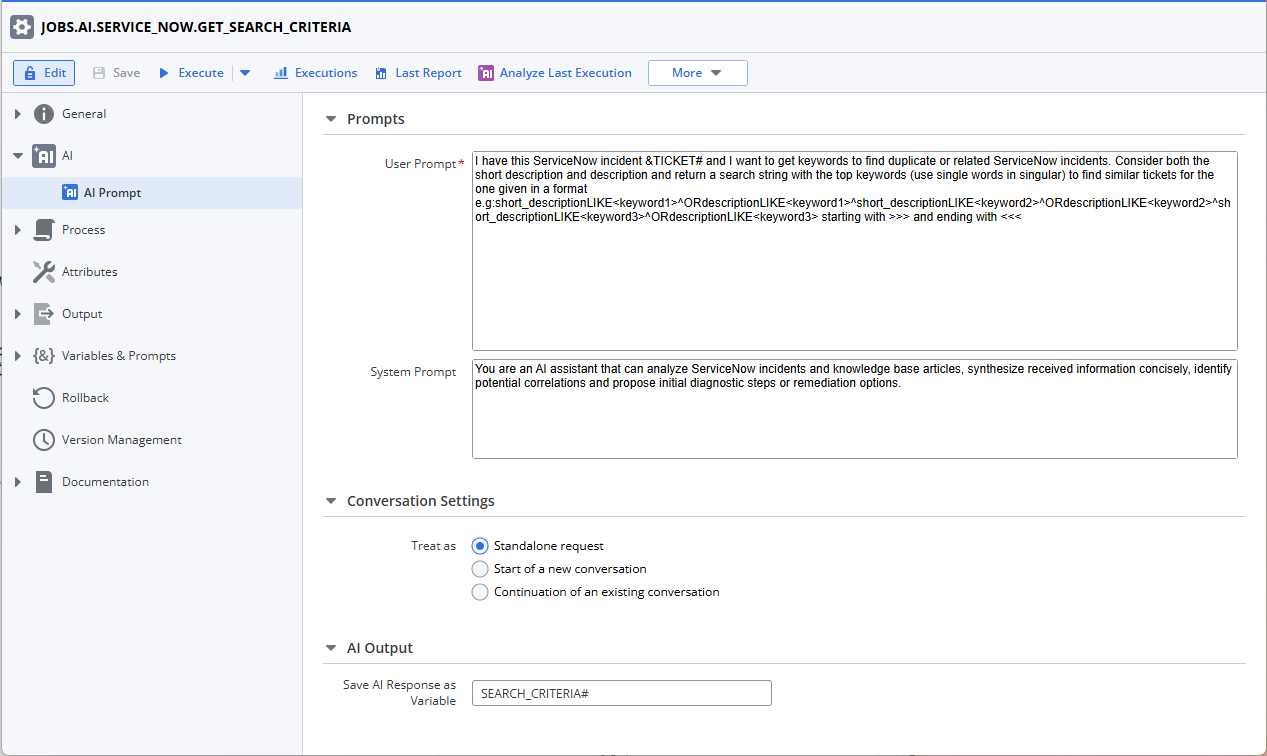Click the Save toolbar button
The height and width of the screenshot is (756, 1267).
pyautogui.click(x=116, y=73)
